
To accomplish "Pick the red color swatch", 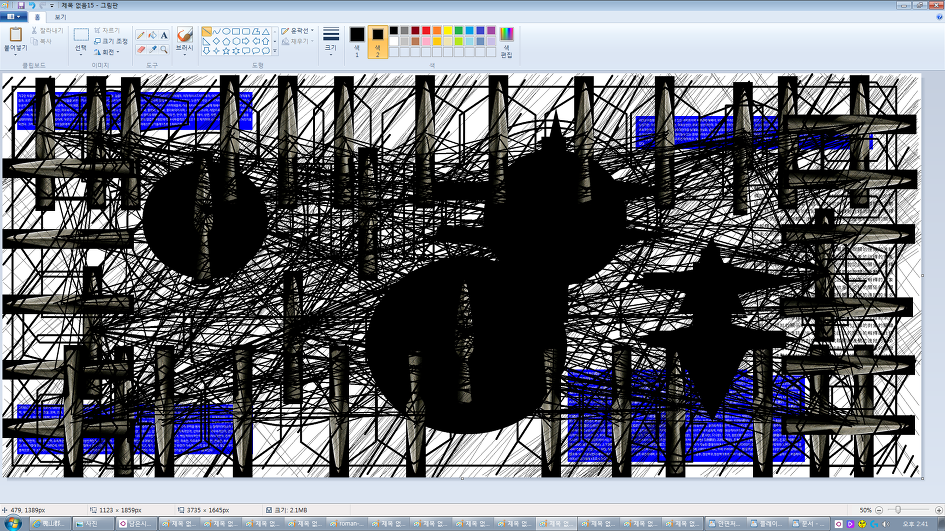I will coord(426,31).
